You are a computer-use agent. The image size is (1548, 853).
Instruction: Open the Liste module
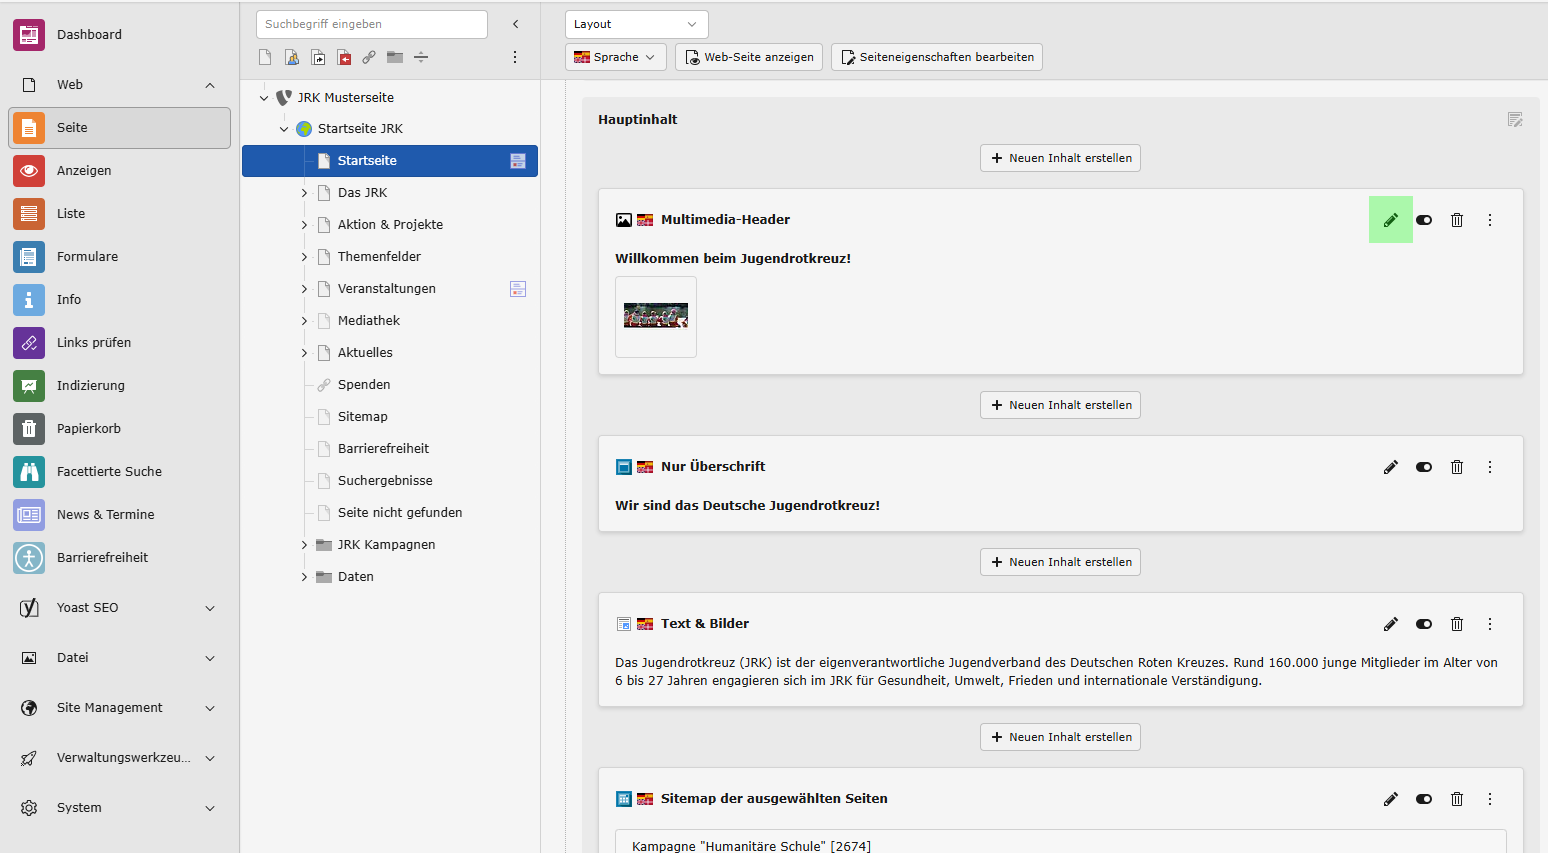point(120,214)
